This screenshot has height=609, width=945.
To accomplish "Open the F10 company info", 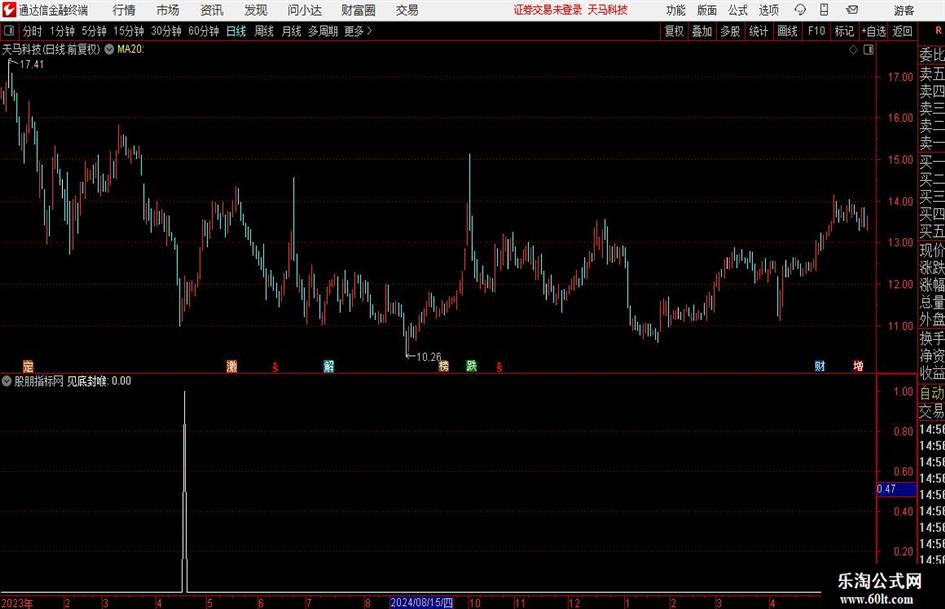I will (817, 31).
